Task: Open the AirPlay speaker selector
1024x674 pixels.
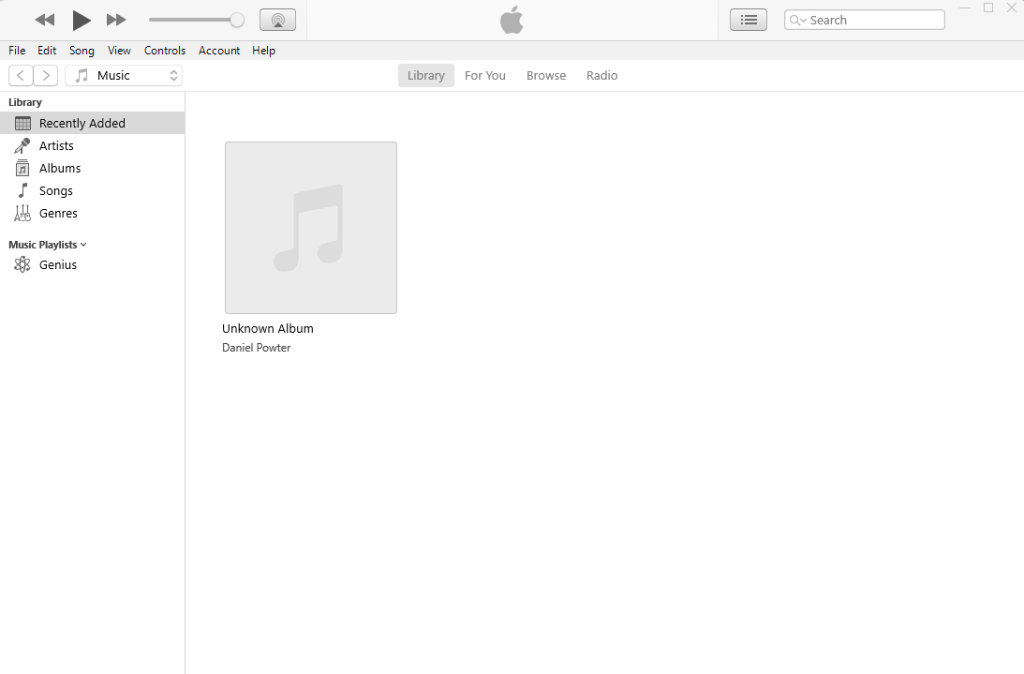Action: tap(277, 19)
